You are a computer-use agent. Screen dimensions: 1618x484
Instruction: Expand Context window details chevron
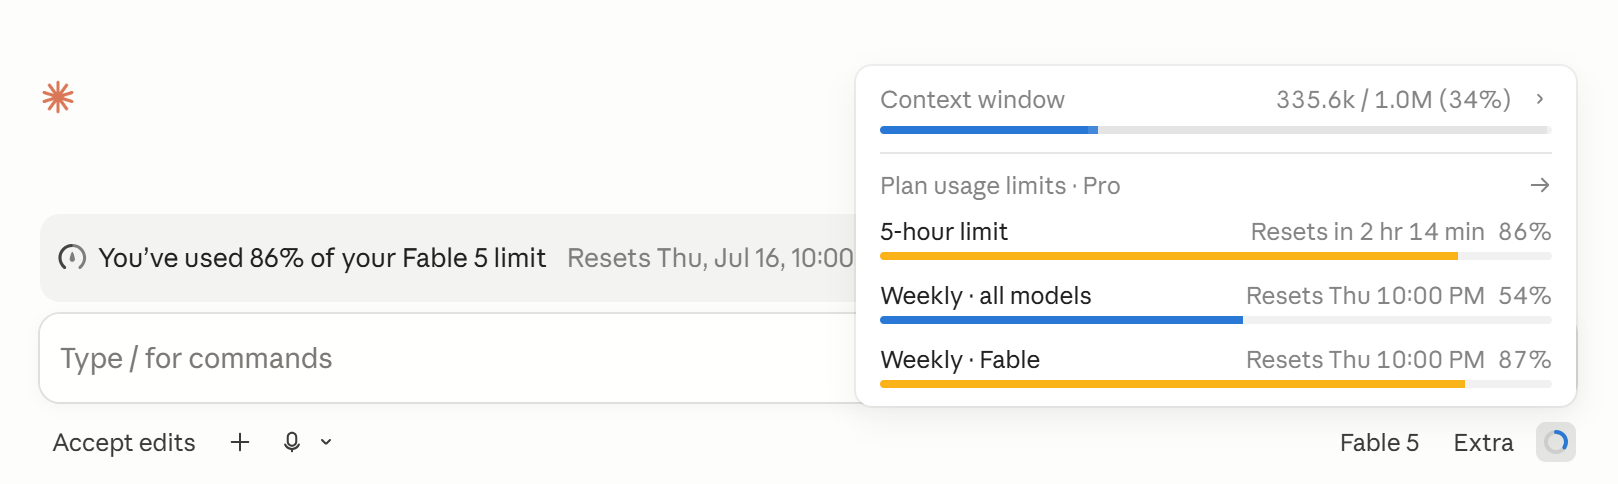(x=1540, y=99)
